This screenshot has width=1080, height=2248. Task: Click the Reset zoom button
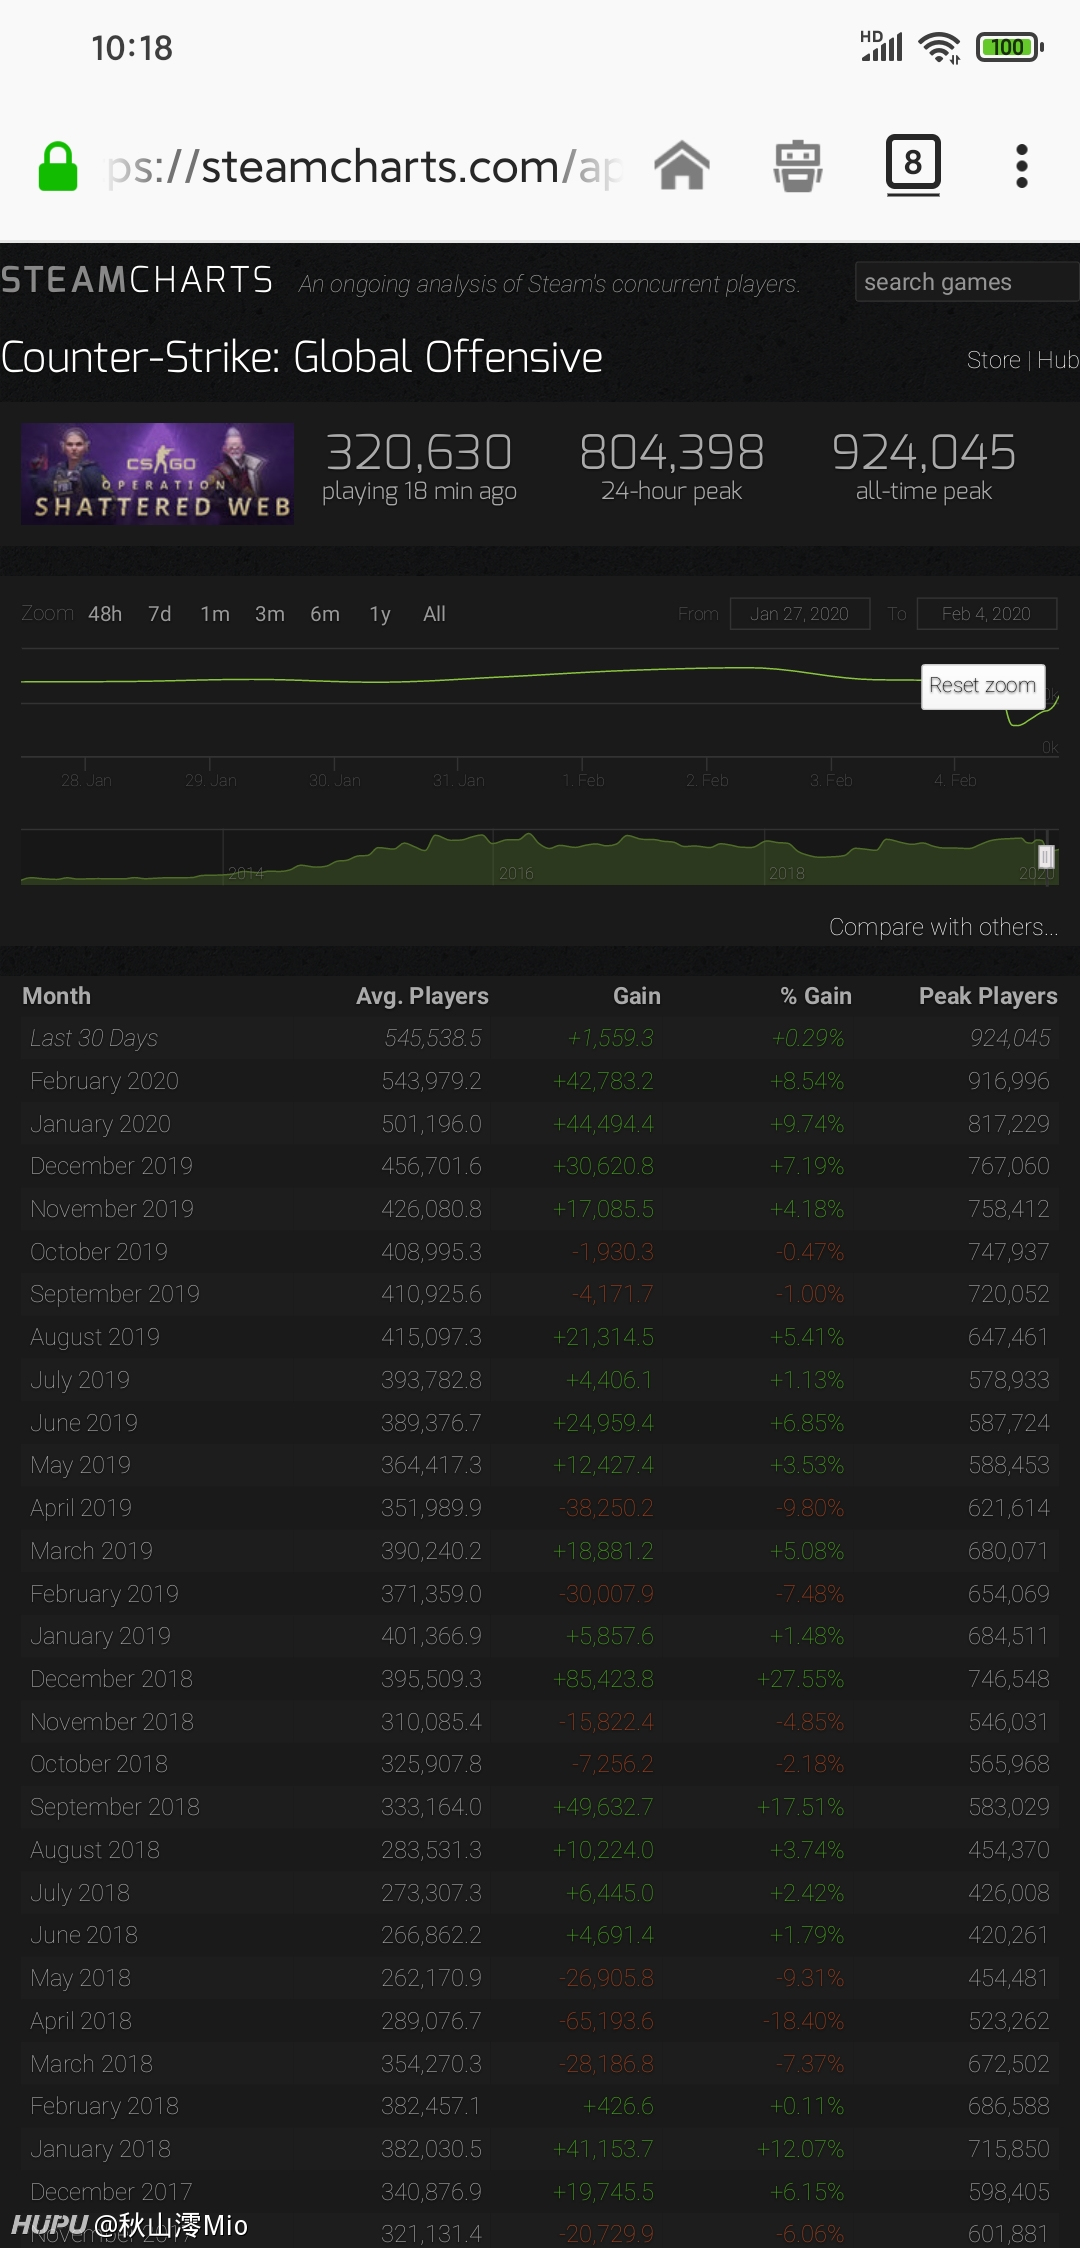[x=983, y=686]
